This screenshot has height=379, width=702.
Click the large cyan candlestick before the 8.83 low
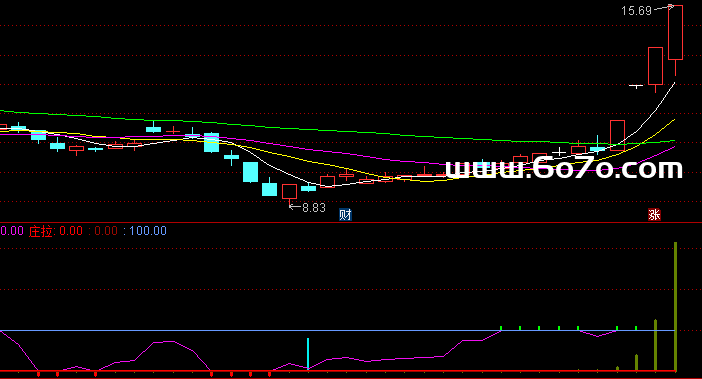[x=250, y=172]
